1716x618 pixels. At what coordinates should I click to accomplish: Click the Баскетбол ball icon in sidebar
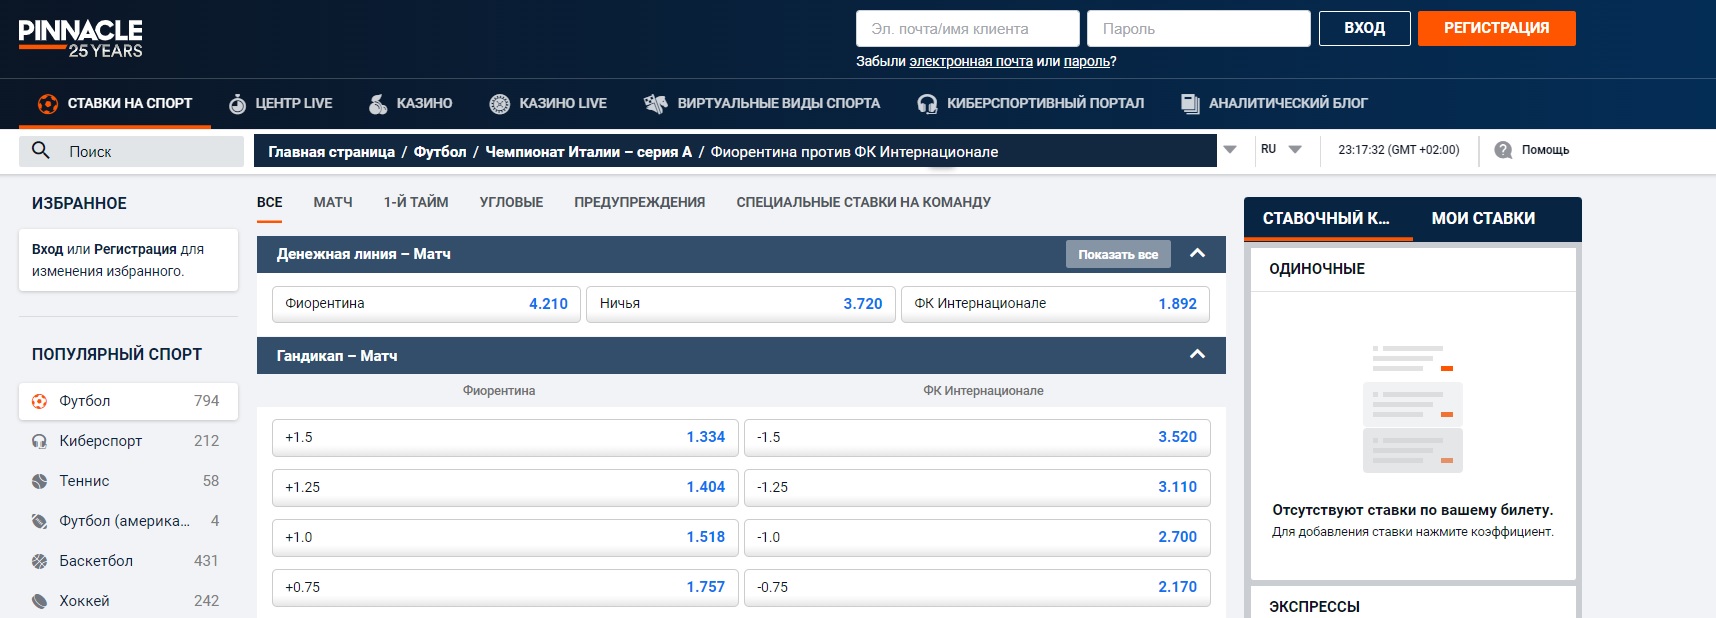[x=39, y=561]
